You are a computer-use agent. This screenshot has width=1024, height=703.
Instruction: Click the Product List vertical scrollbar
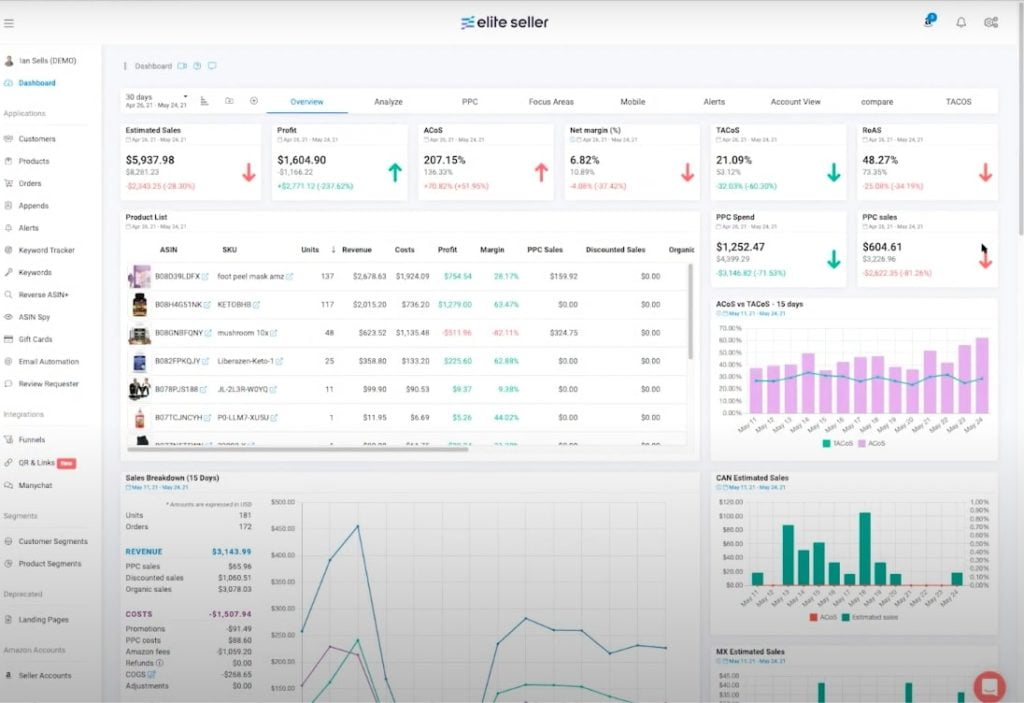point(690,311)
